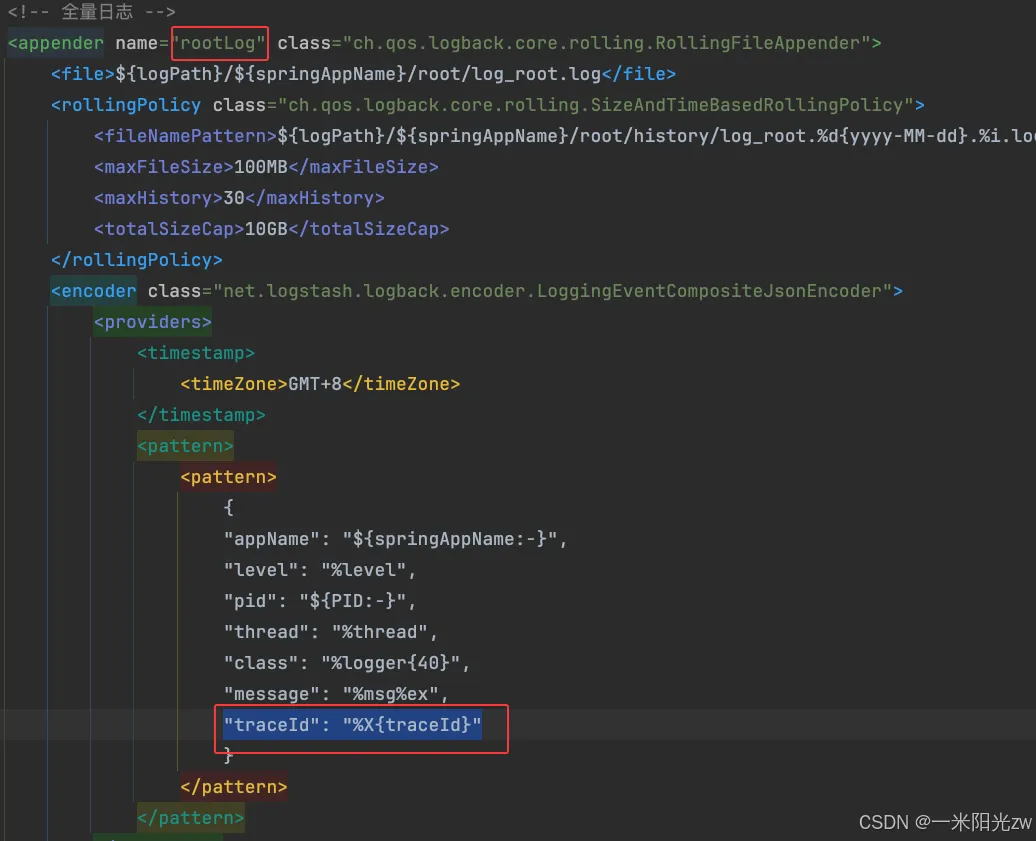Click the highlighted 'rootLog' appender name
The image size is (1036, 841).
[x=219, y=43]
